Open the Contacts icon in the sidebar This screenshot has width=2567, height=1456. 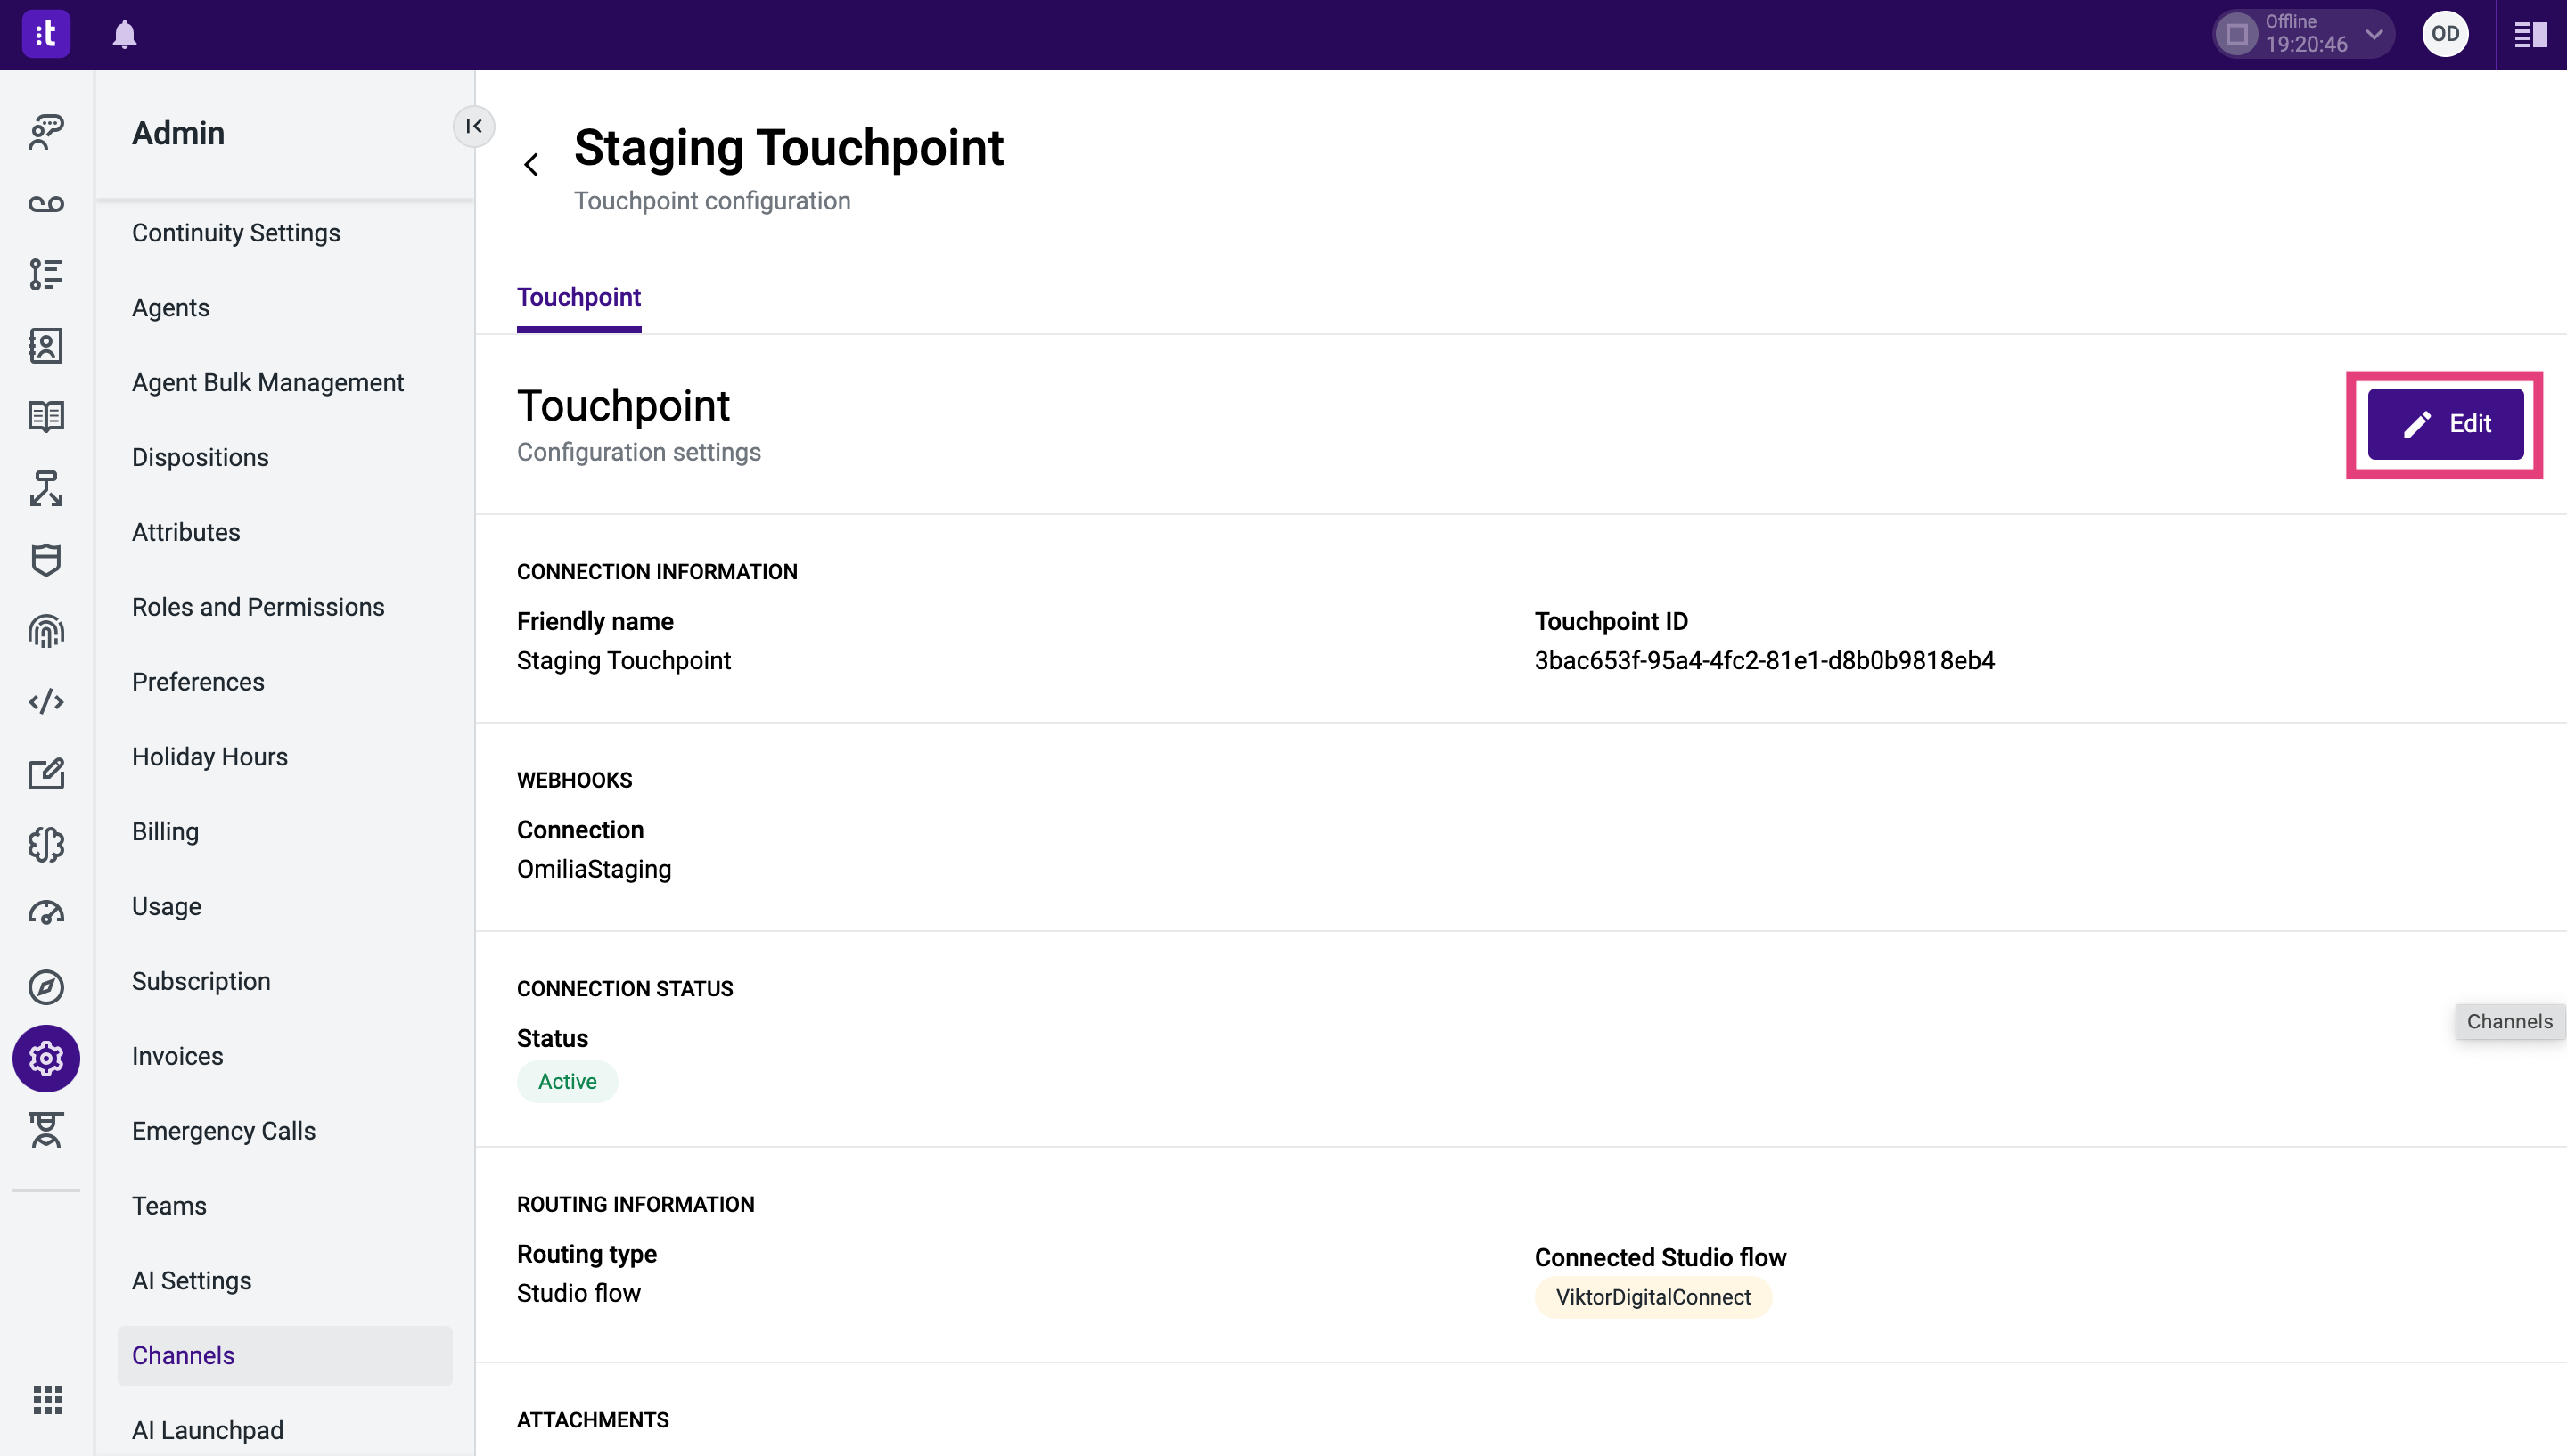tap(46, 345)
